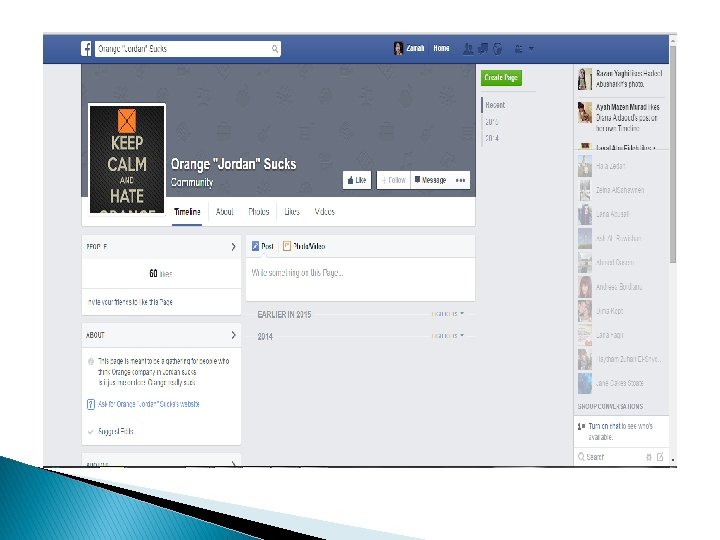Screen dimensions: 720x540
Task: Open Zainah profile name link
Action: [x=415, y=48]
